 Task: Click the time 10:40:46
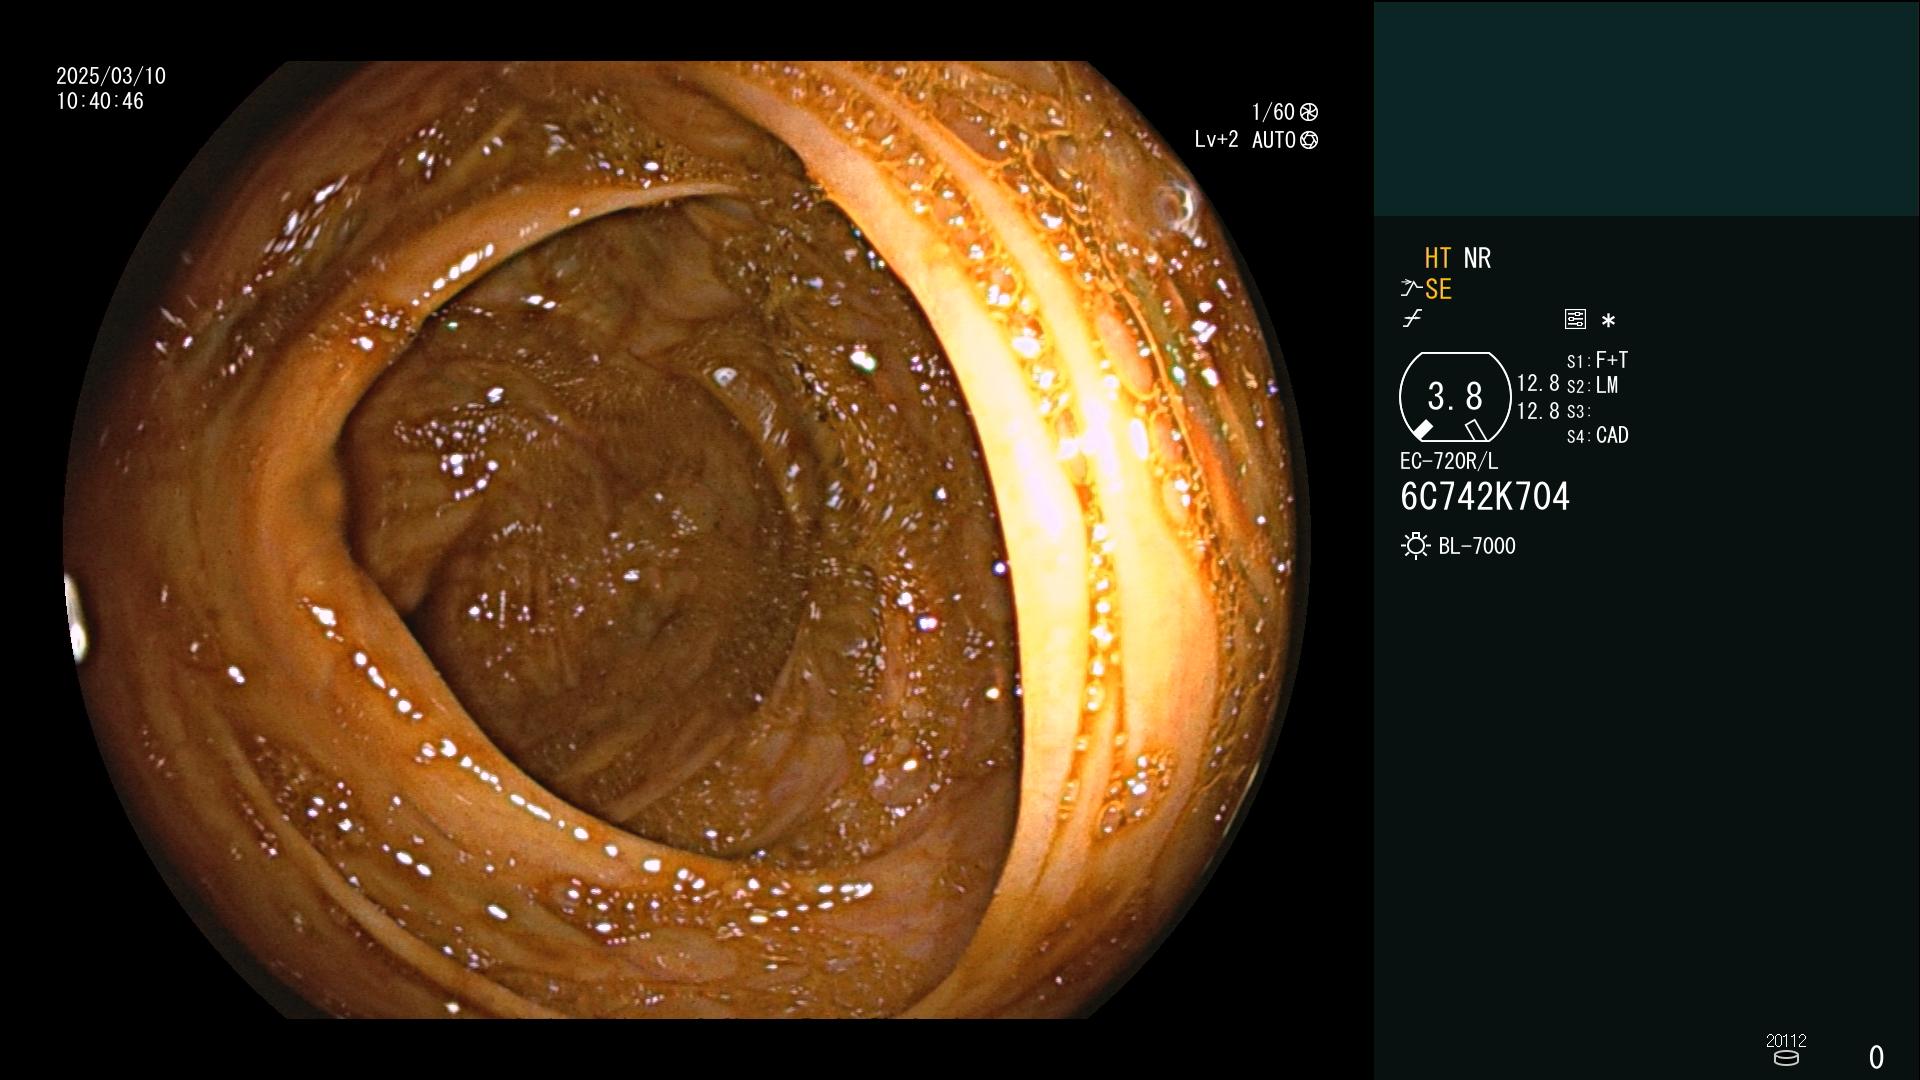tap(100, 101)
